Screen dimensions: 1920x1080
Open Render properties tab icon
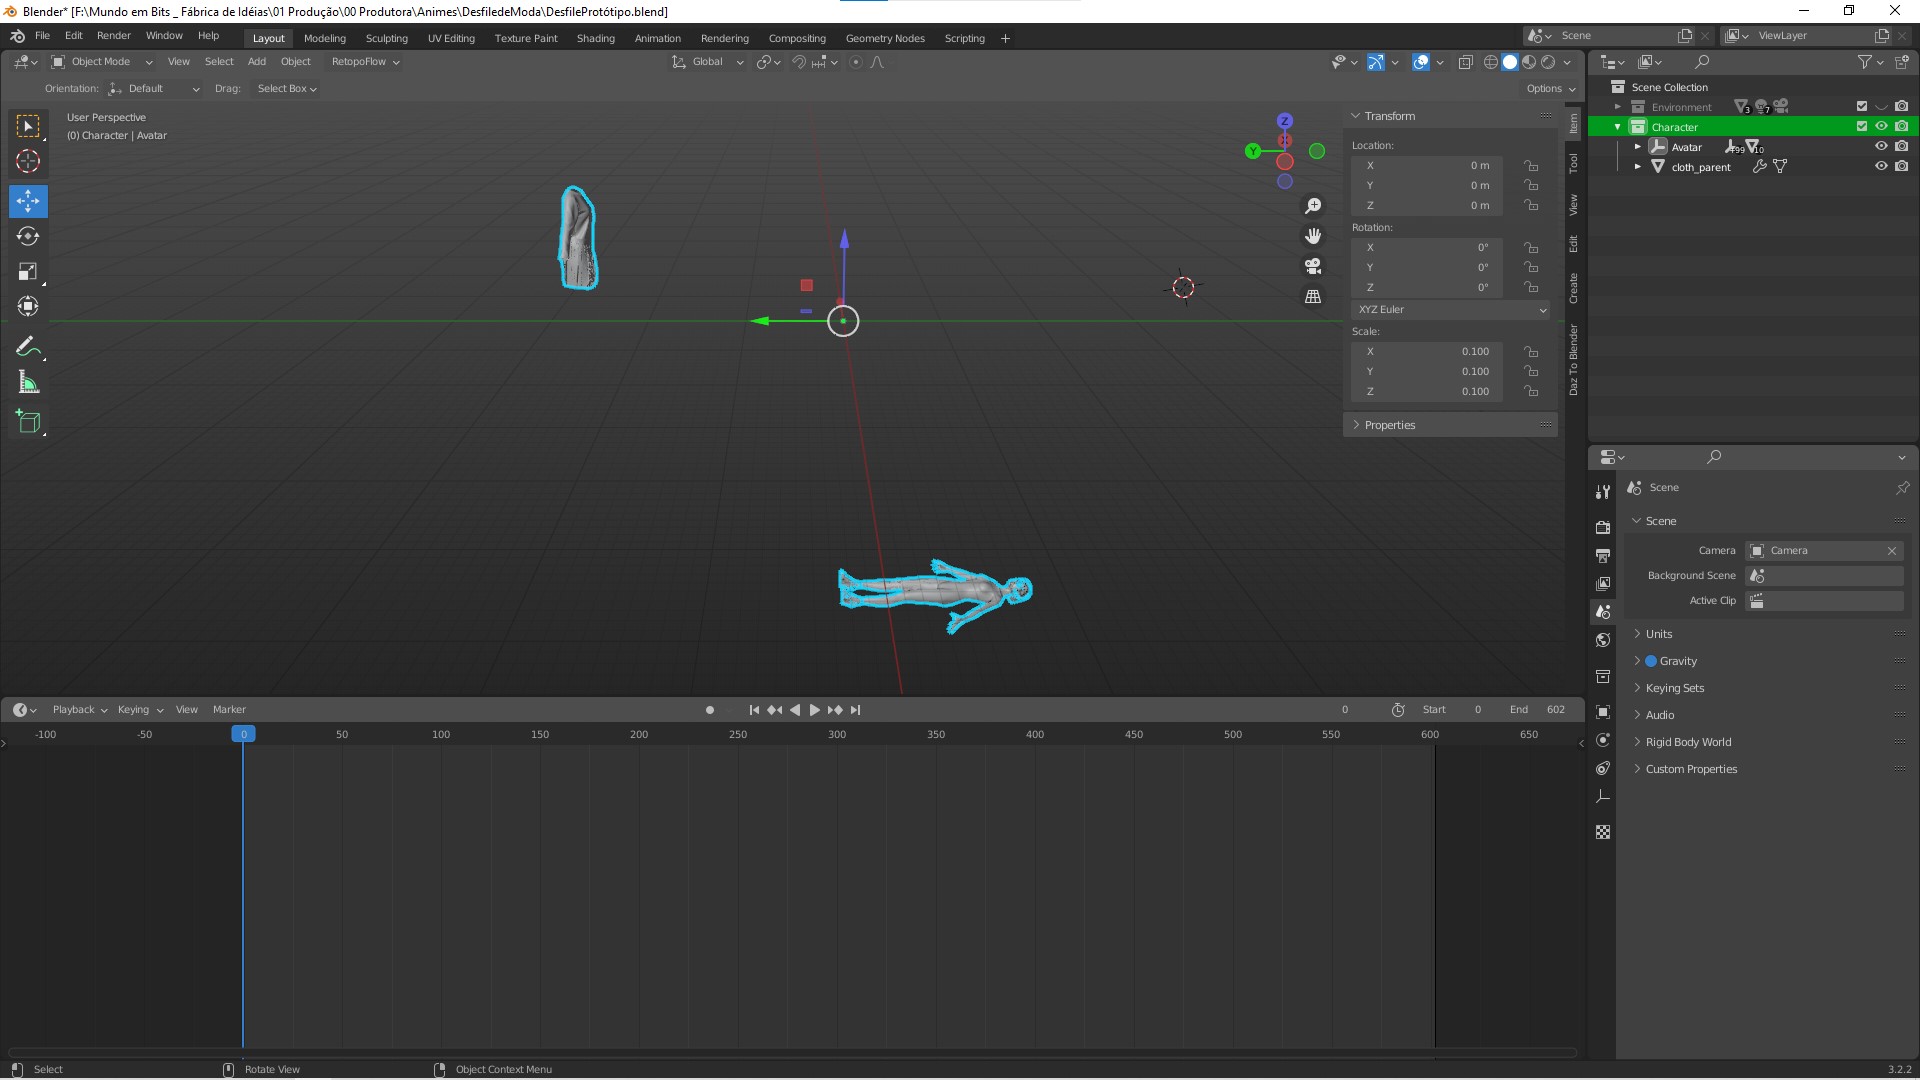coord(1603,527)
